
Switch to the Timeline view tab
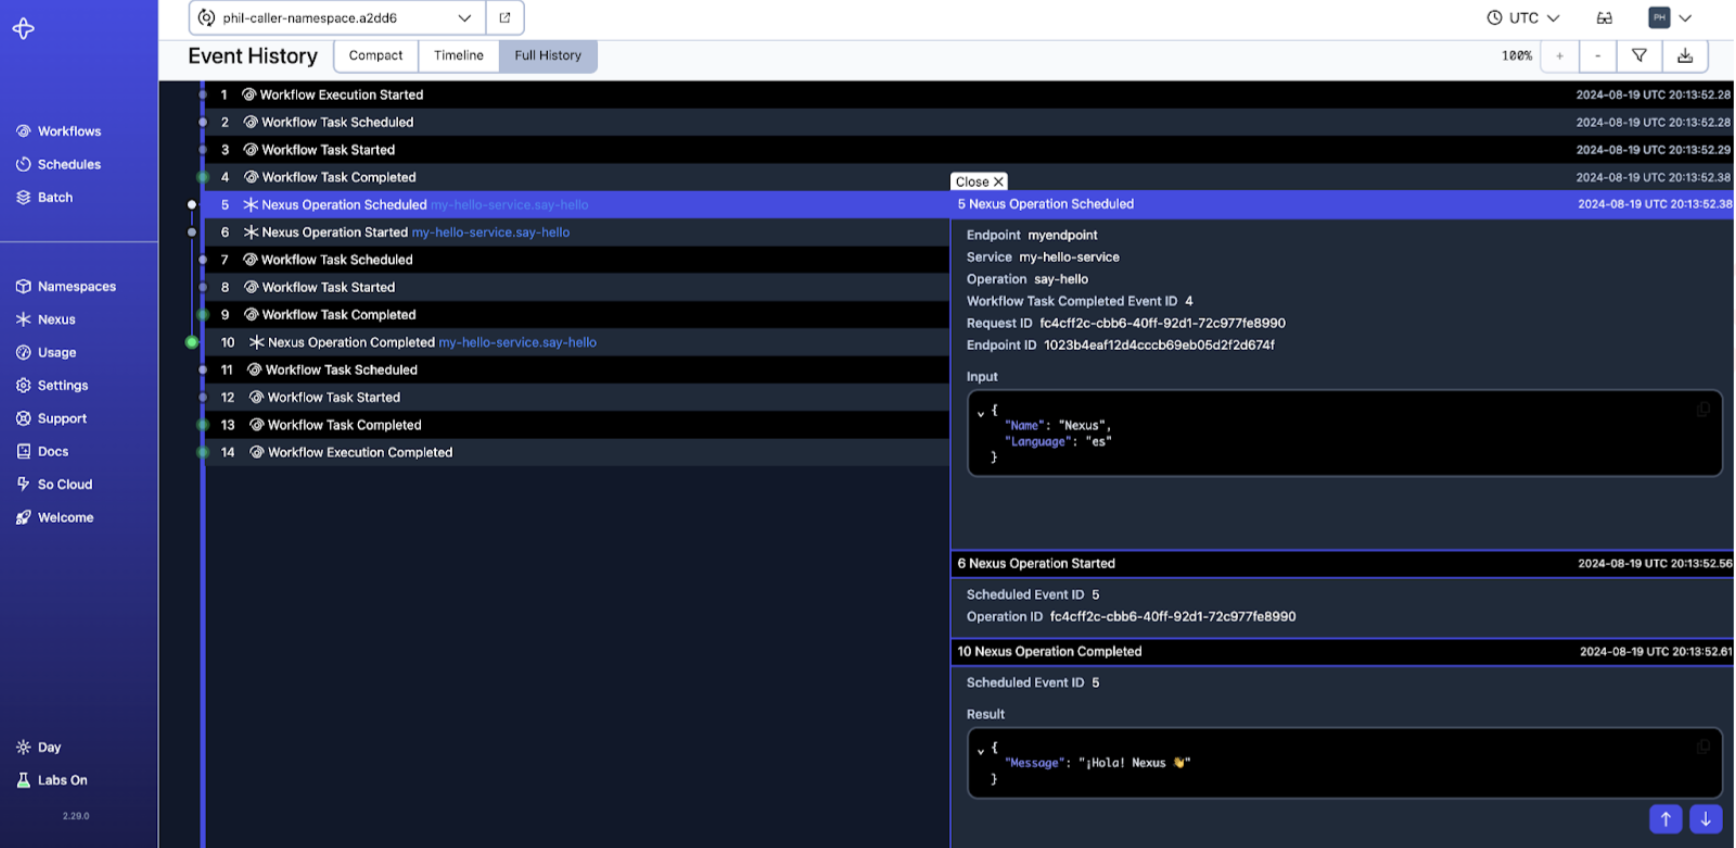458,56
